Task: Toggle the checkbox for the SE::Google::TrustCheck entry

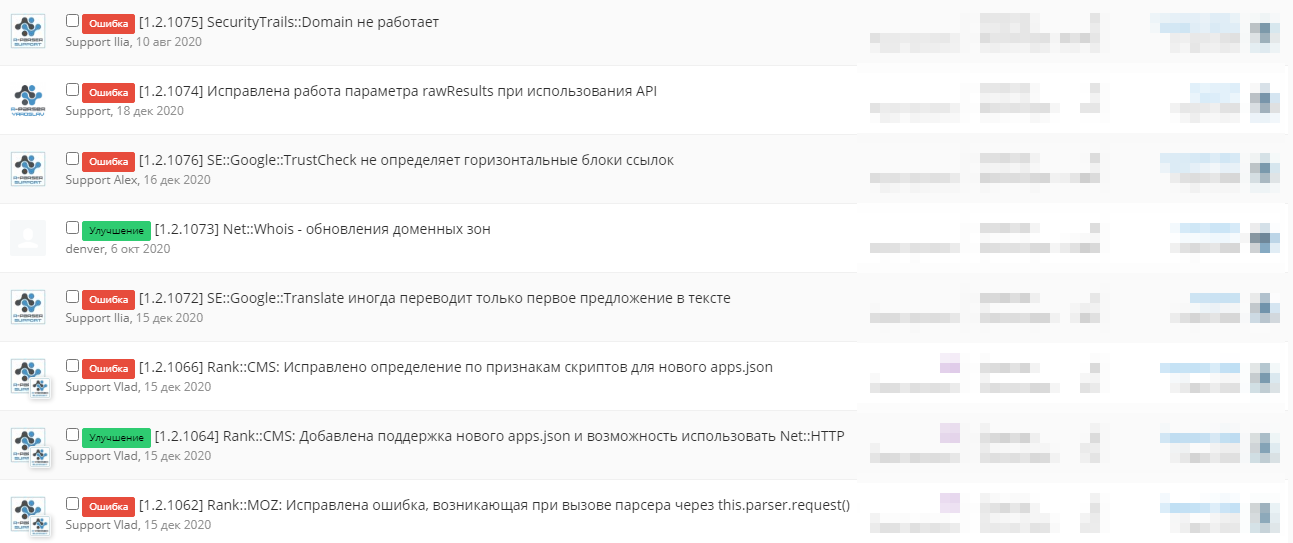Action: click(72, 159)
